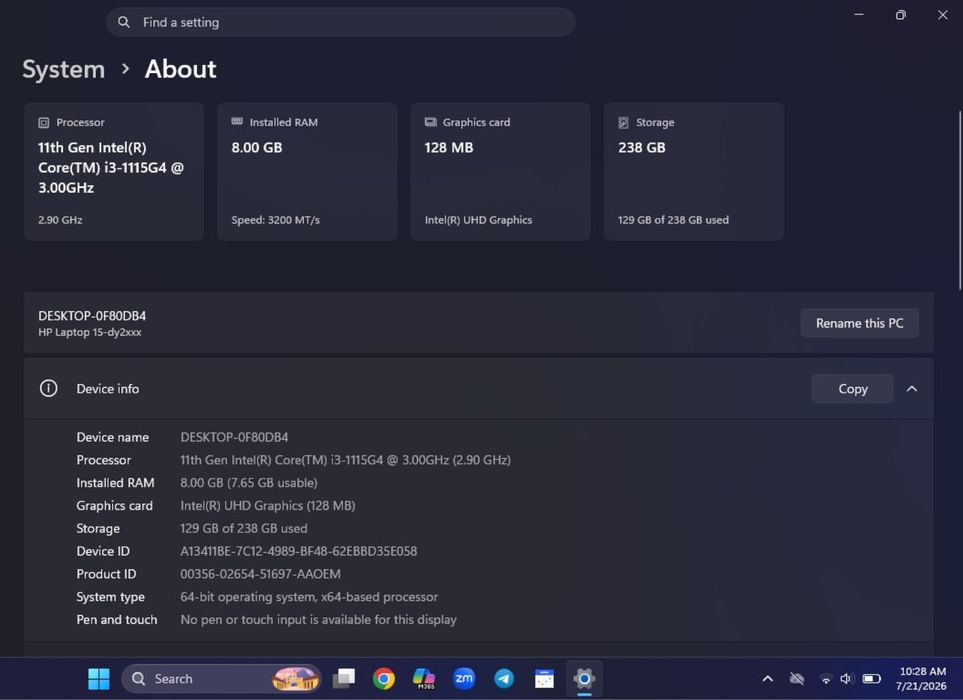Go back to System breadcrumb
Screen dimensions: 963x700
pyautogui.click(x=64, y=69)
